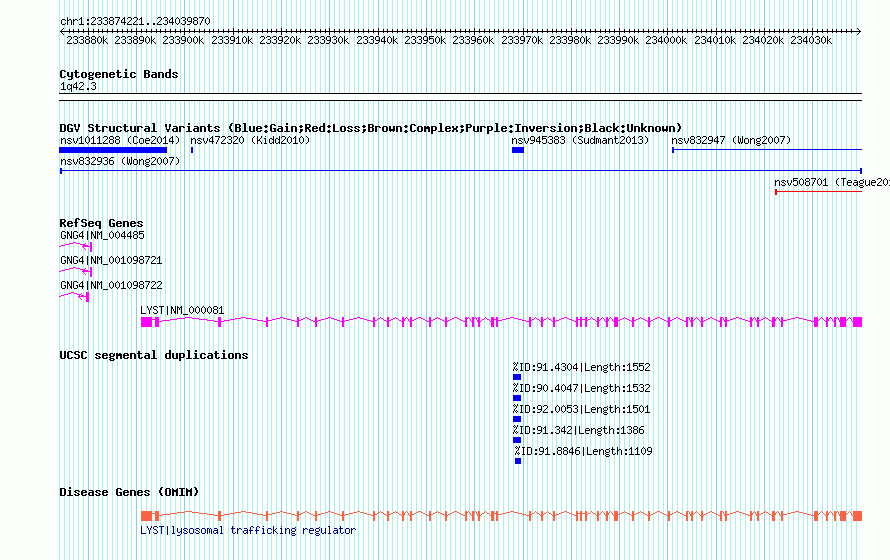890x560 pixels.
Task: Click the first orange LYST exon in OMIM track
Action: click(x=146, y=516)
